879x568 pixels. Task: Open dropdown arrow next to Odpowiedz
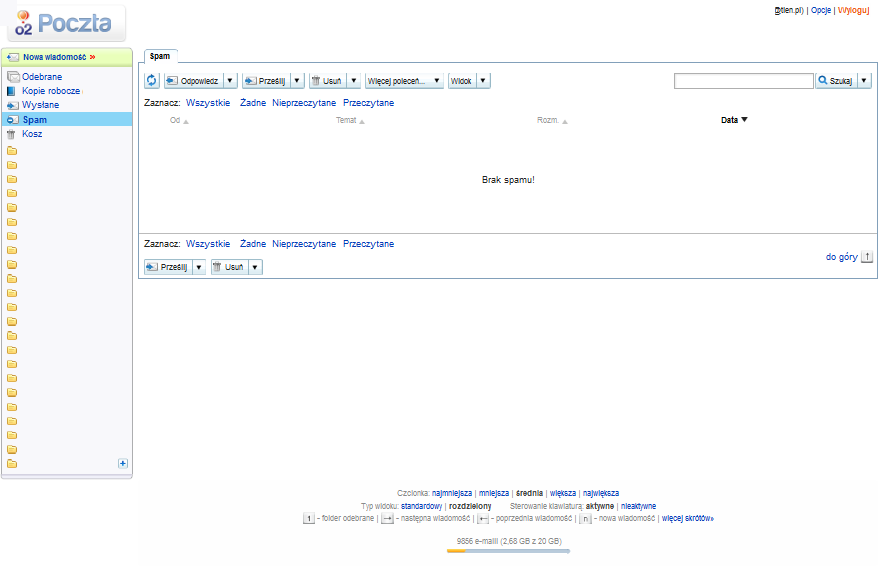[230, 81]
